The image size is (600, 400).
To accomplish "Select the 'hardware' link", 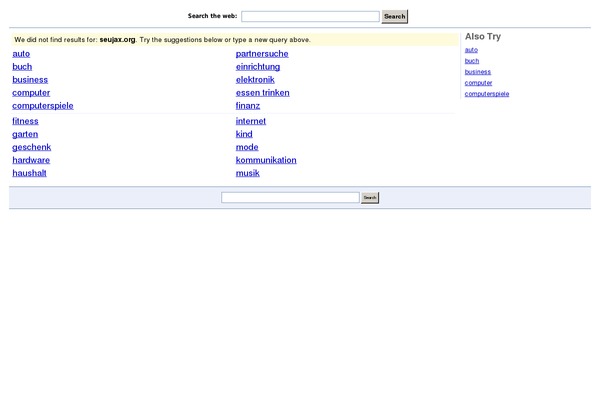I will 31,160.
